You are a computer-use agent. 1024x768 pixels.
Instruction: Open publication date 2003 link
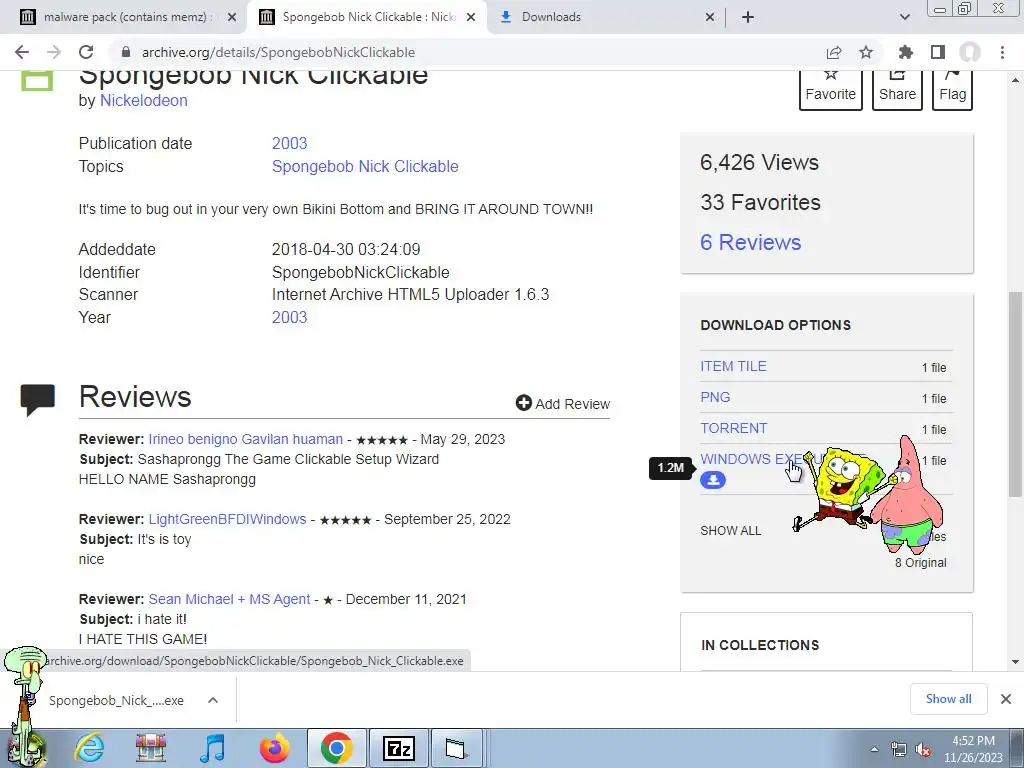[x=289, y=143]
